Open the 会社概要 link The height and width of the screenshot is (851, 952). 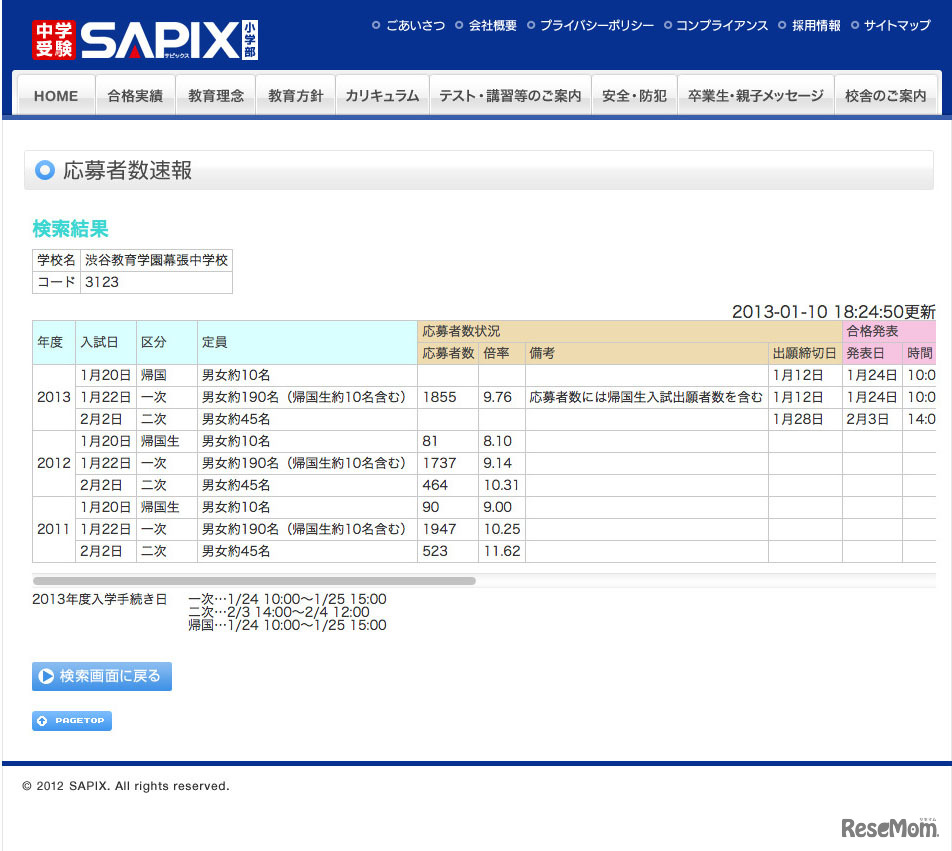click(492, 26)
